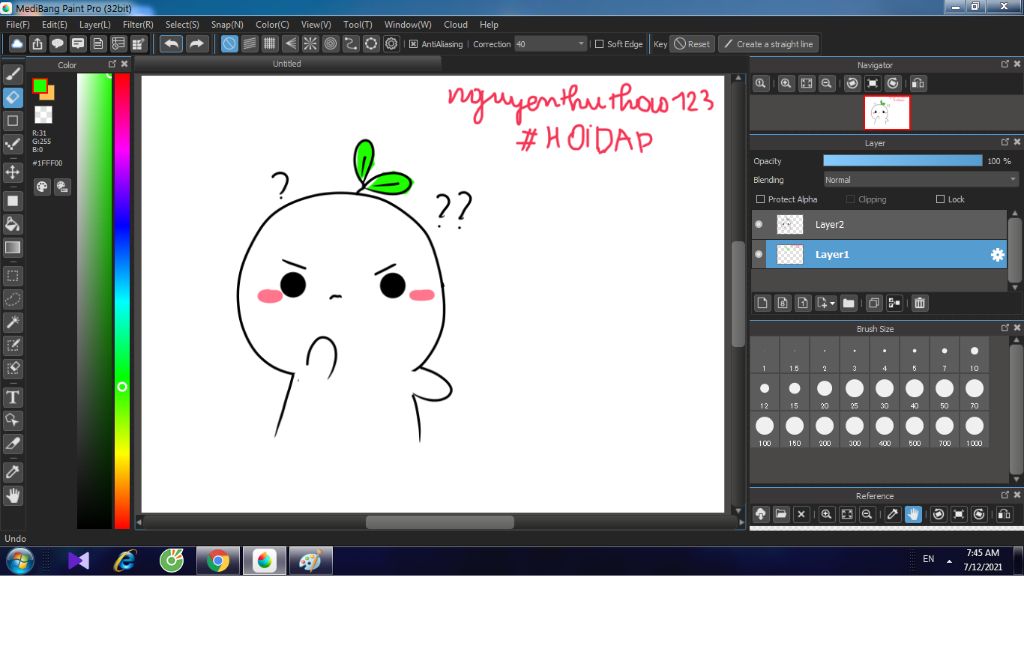The width and height of the screenshot is (1024, 661).
Task: Check the Protect Alpha option
Action: (760, 199)
